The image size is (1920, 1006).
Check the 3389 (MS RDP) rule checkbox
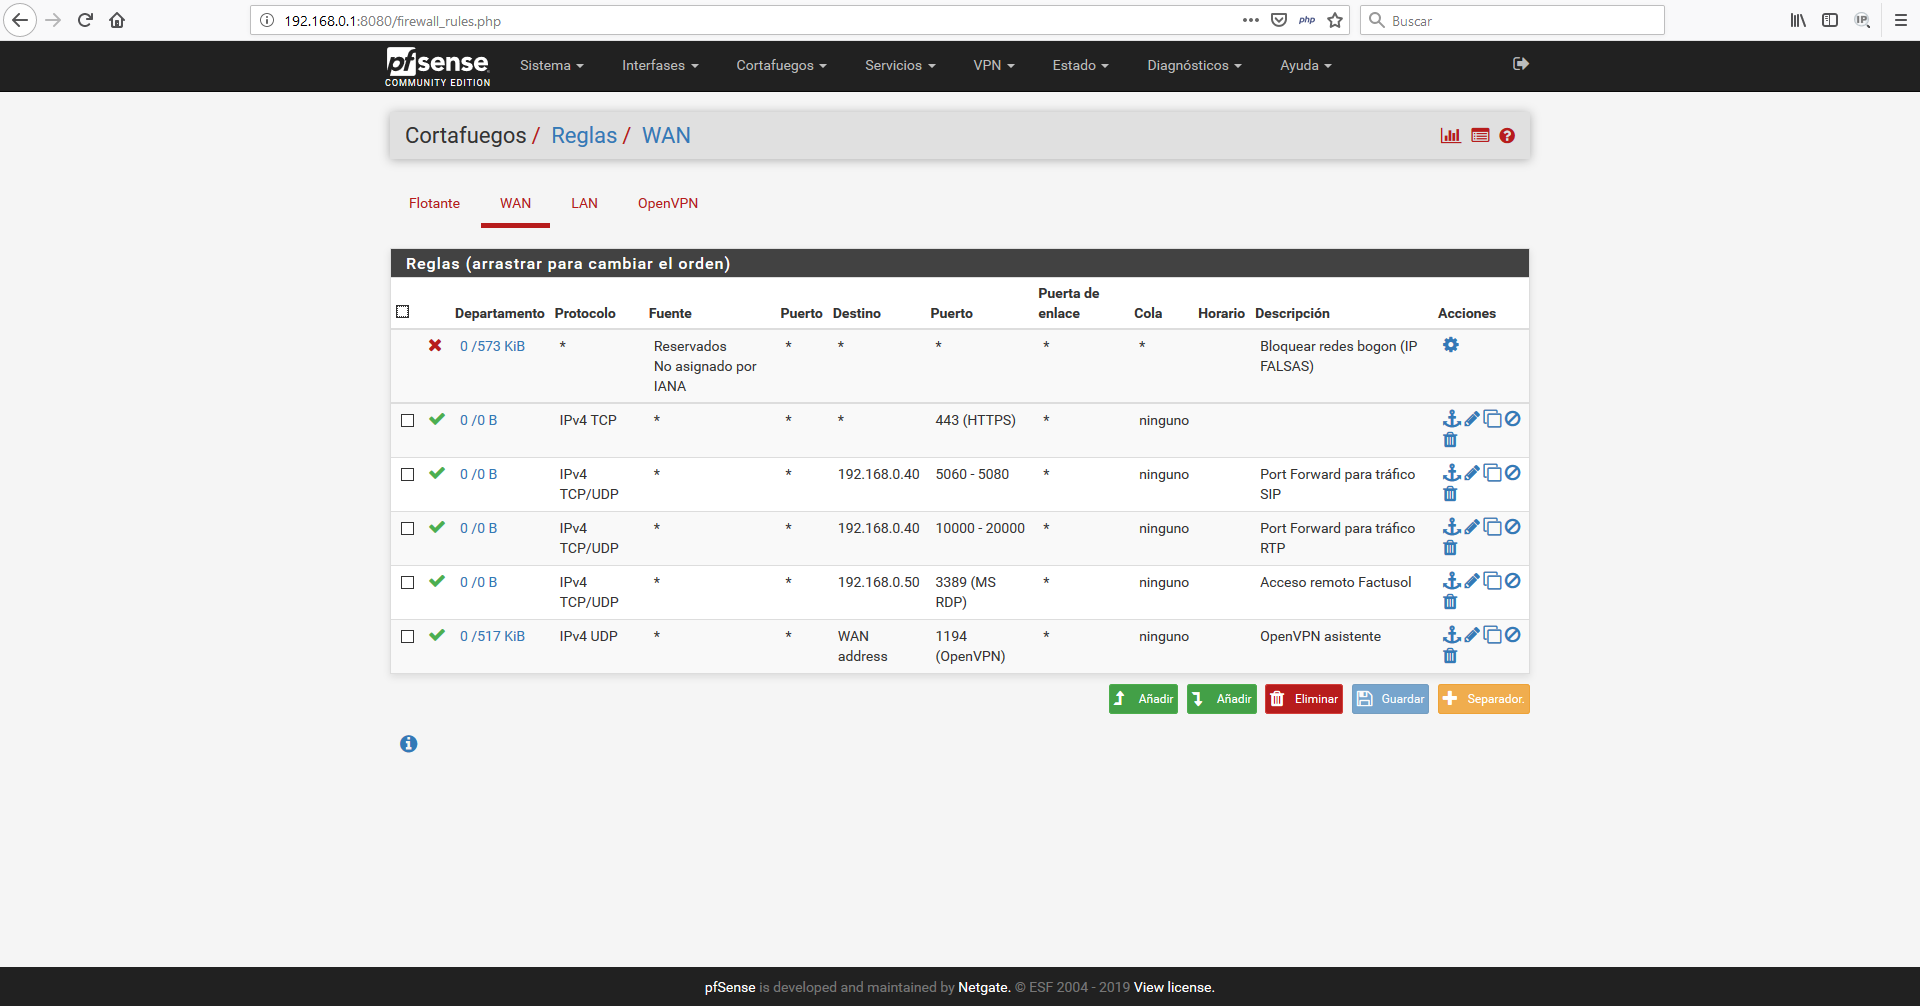407,583
